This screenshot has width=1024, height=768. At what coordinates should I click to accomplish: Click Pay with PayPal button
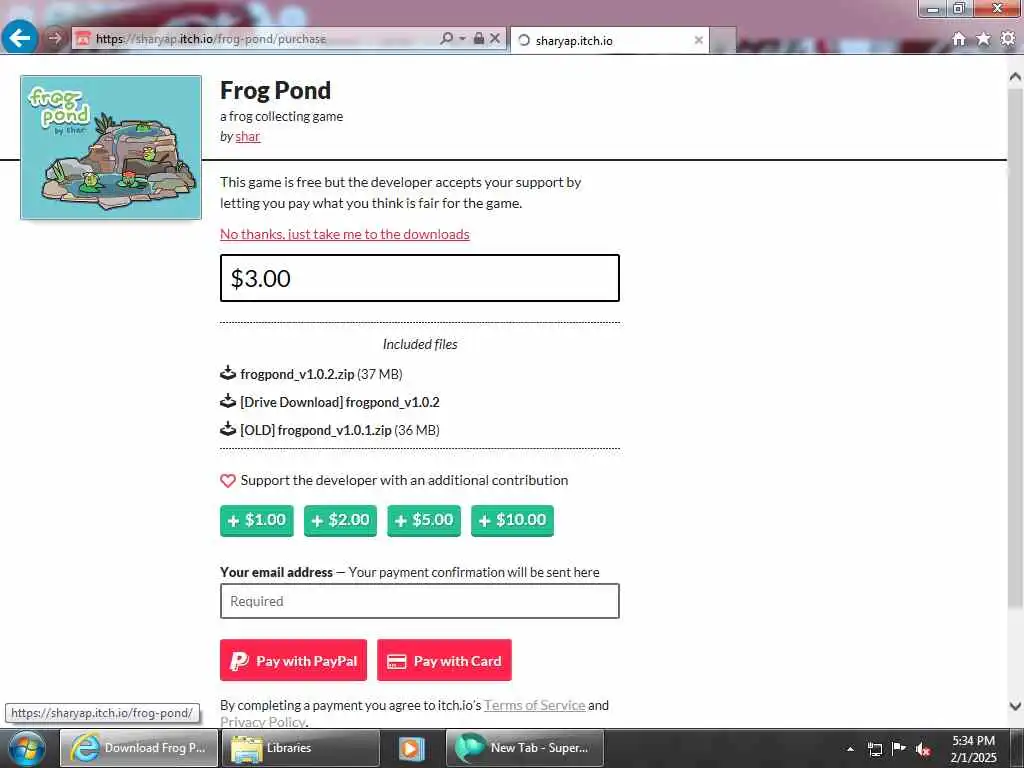click(293, 660)
